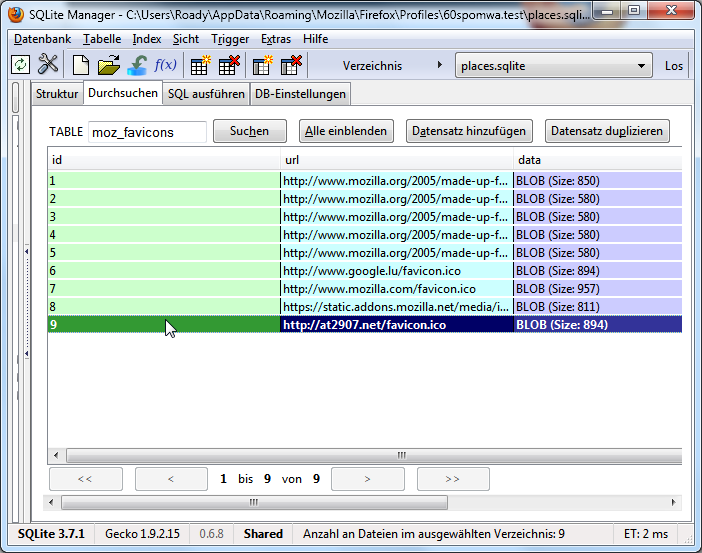Switch to the Struktur tab

pyautogui.click(x=57, y=94)
